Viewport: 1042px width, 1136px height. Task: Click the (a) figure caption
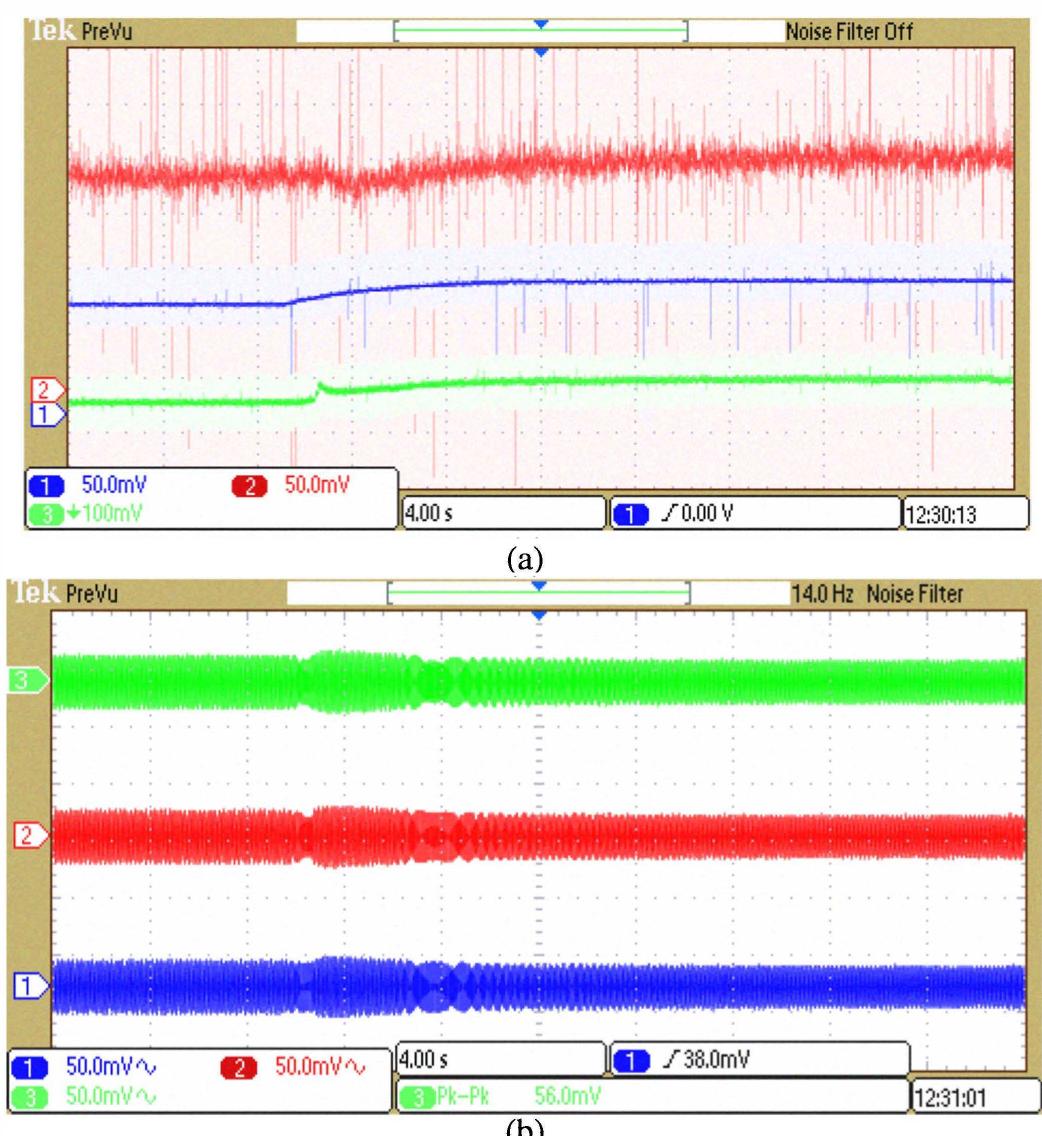point(525,559)
